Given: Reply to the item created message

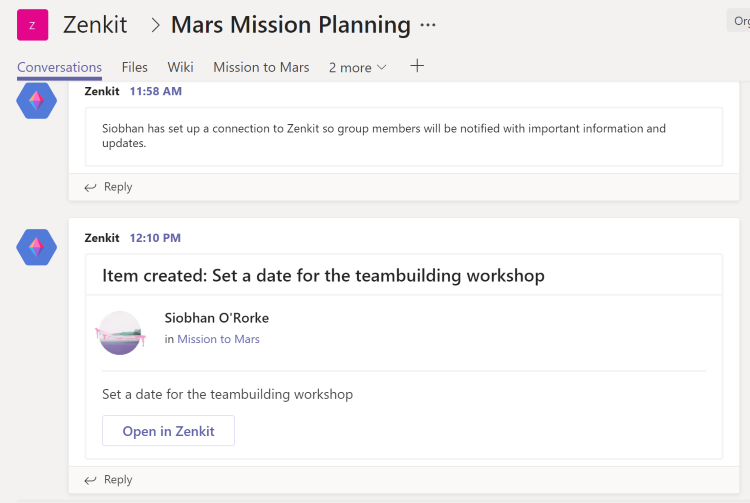Looking at the screenshot, I should [109, 480].
